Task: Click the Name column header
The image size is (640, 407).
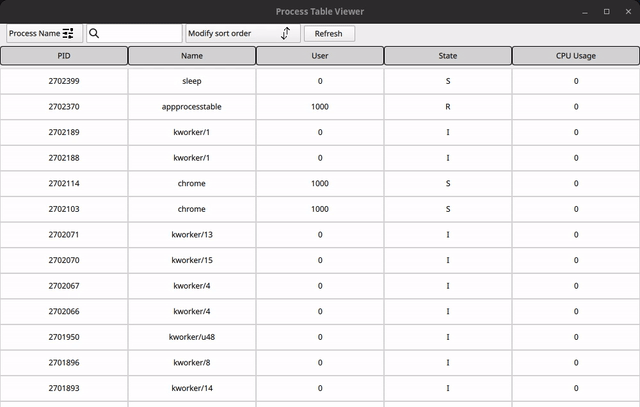Action: coord(192,56)
